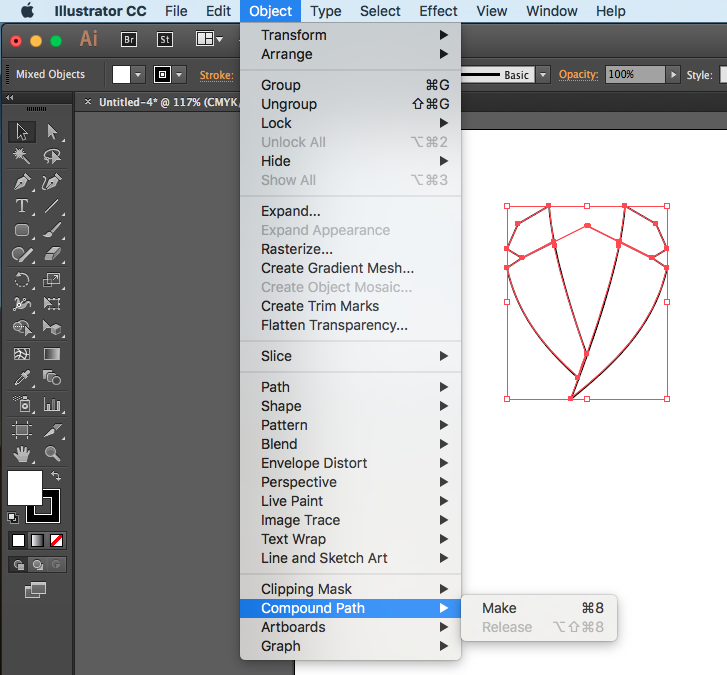Select the Type tool
This screenshot has width=727, height=675.
pyautogui.click(x=21, y=206)
